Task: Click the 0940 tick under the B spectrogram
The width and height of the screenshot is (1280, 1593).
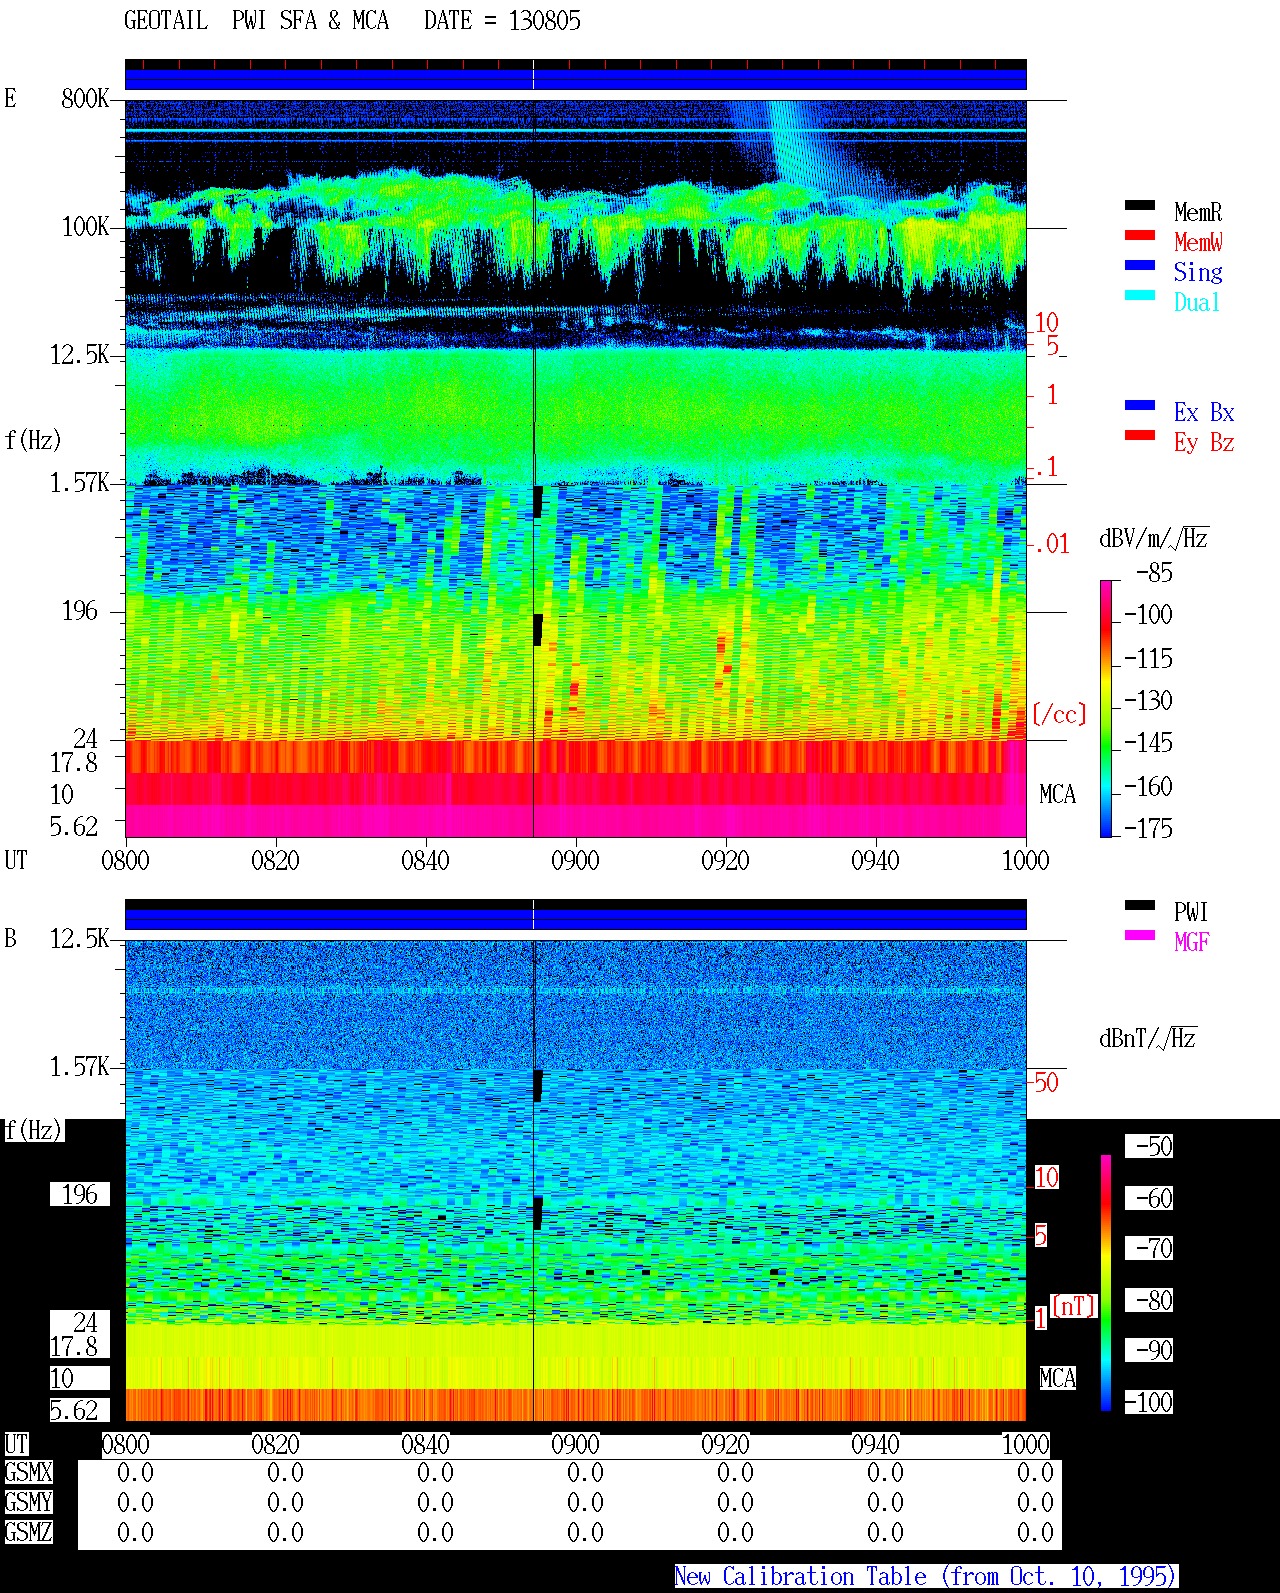Action: tap(875, 1444)
